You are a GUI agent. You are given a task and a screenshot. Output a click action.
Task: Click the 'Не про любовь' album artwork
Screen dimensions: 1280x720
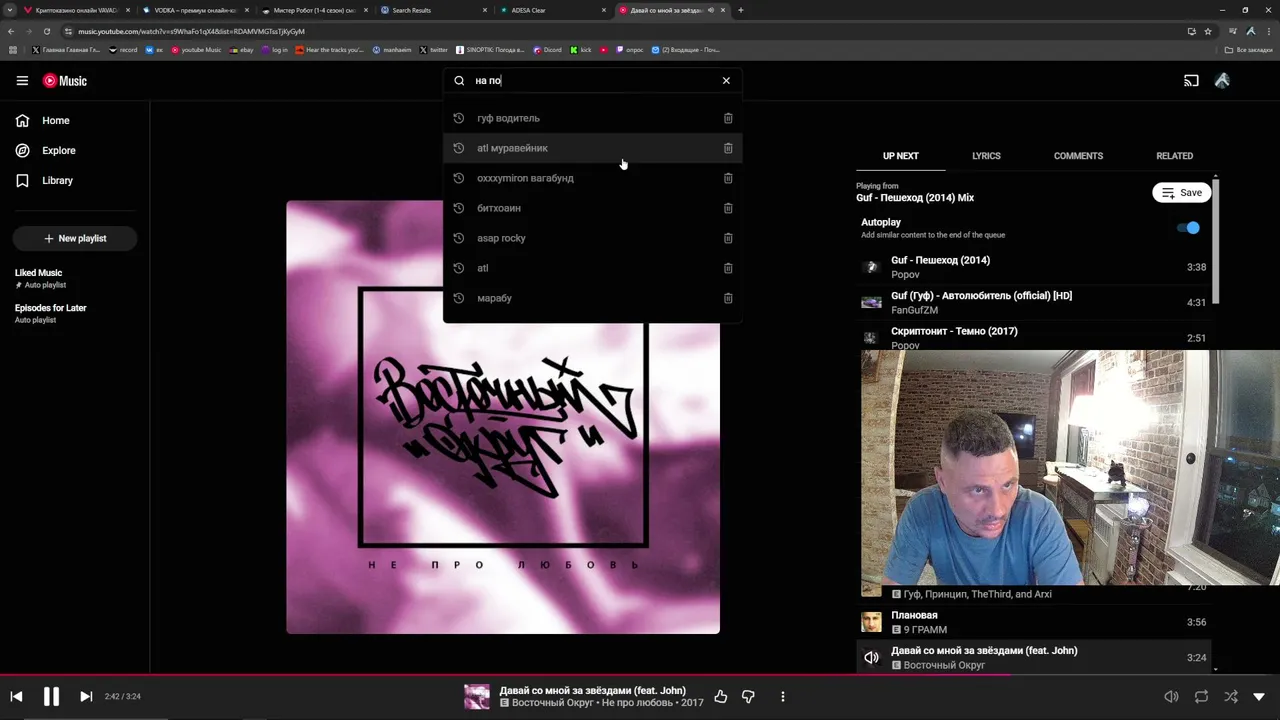tap(503, 417)
